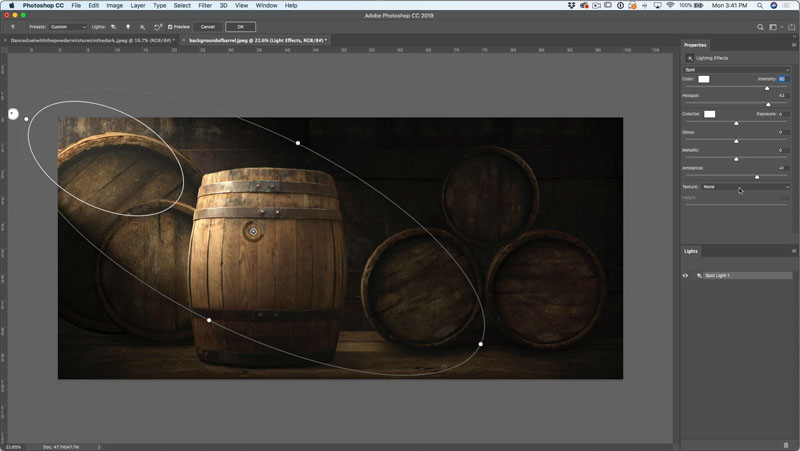The width and height of the screenshot is (800, 451).
Task: Expand the status bar info arrow
Action: 99,447
